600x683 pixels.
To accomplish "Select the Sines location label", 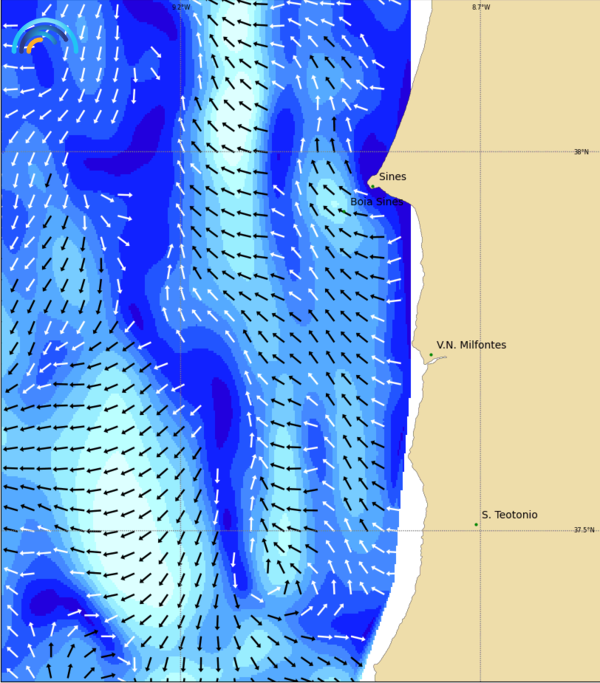I will click(392, 177).
